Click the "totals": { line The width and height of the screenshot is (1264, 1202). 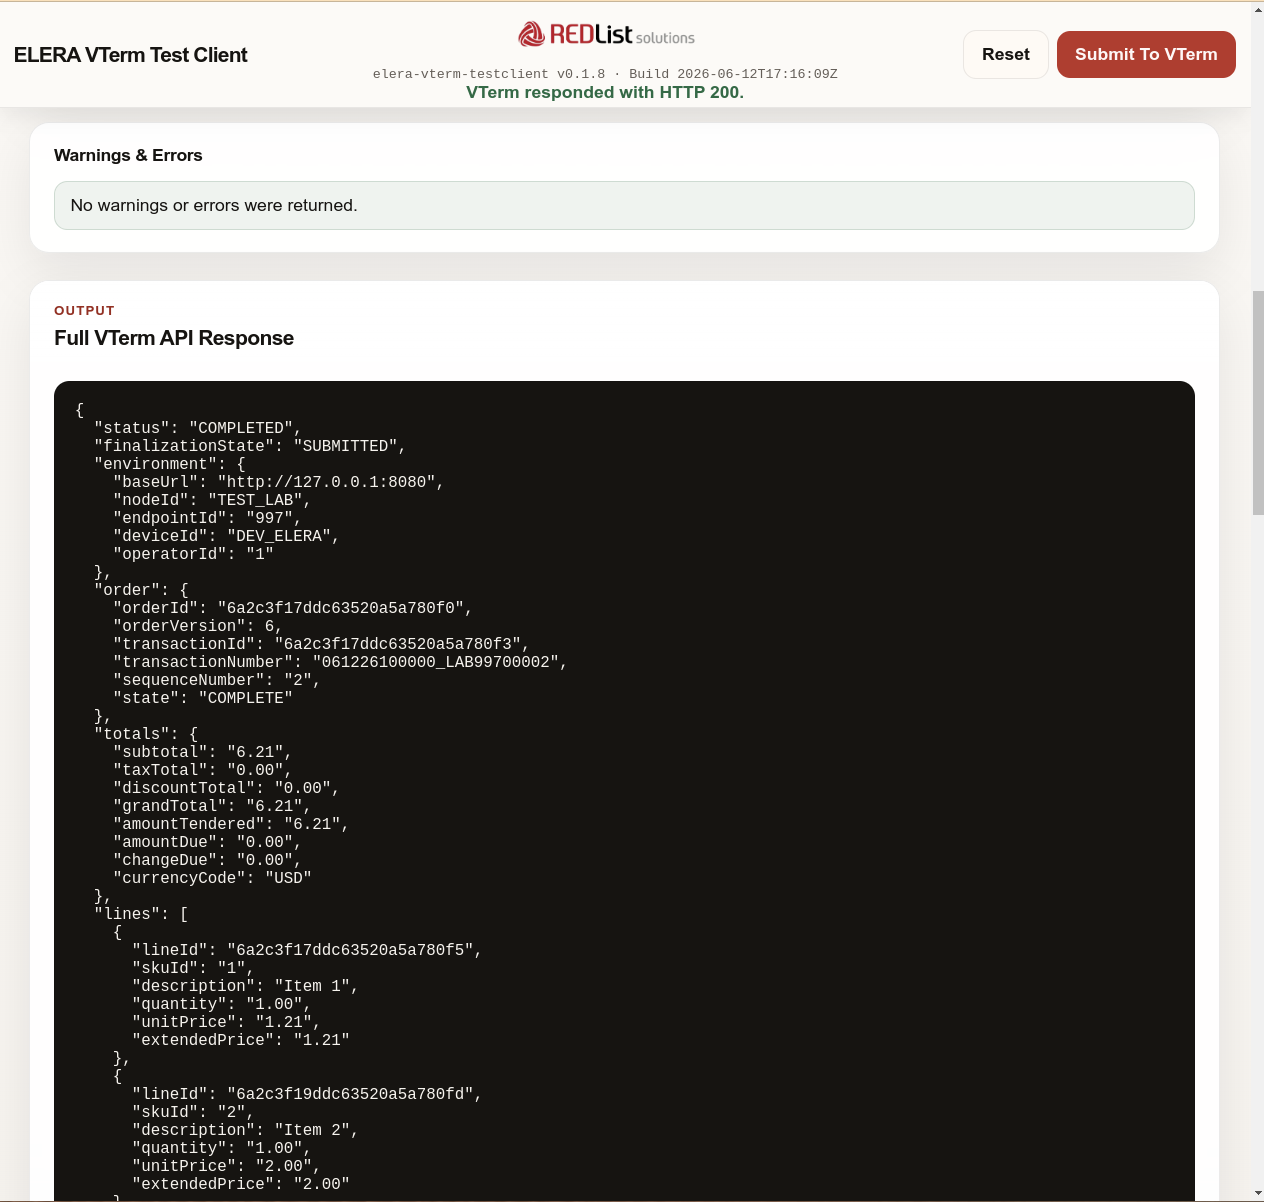pos(146,734)
